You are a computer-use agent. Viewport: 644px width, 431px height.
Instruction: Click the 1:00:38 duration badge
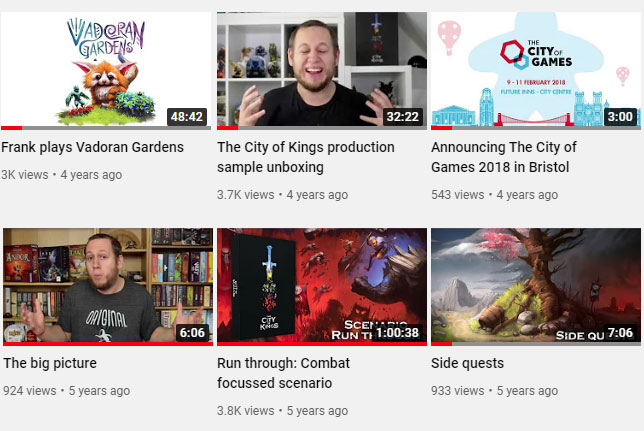click(397, 332)
